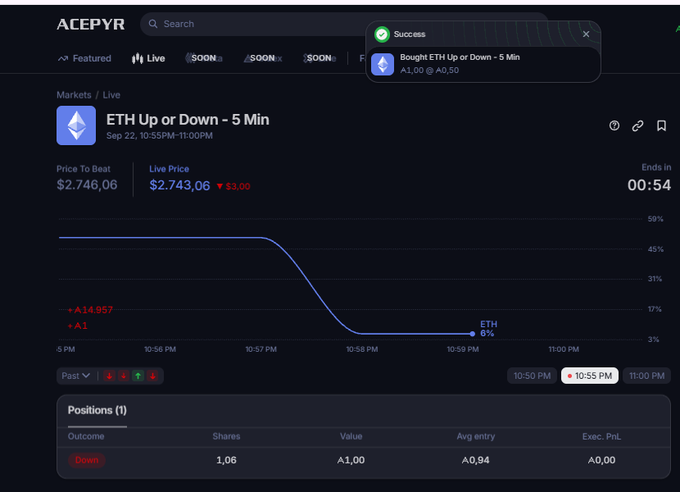Click the 1,06 shares value

pyautogui.click(x=226, y=460)
